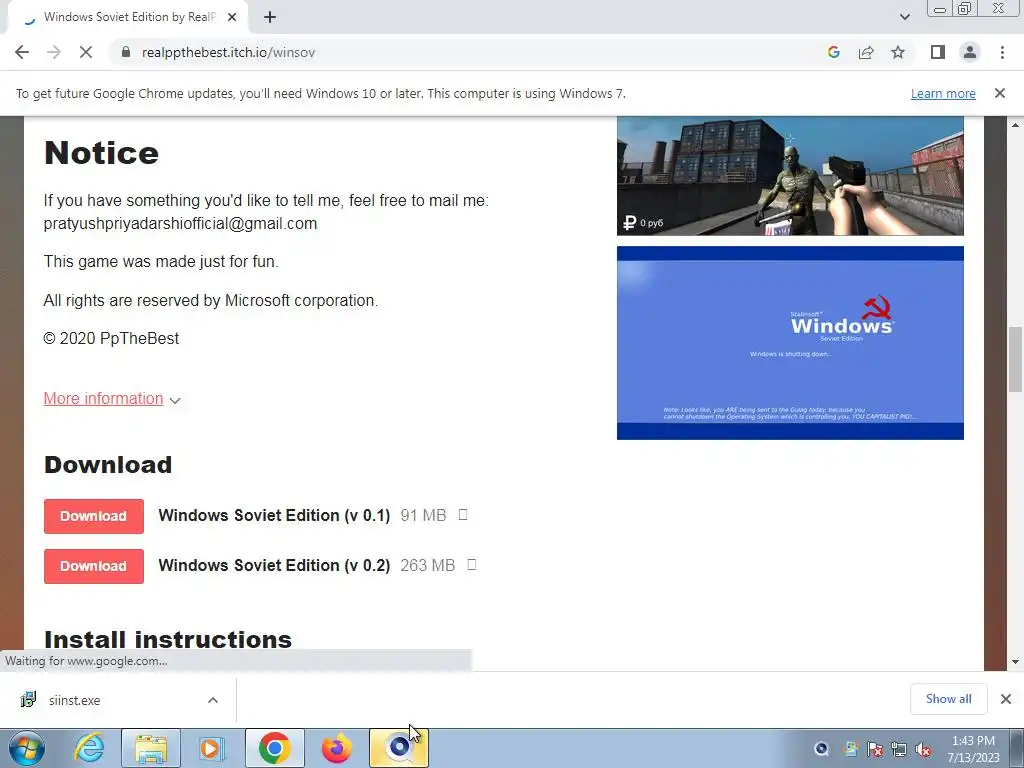Dismiss the Chrome update notice bar
1024x768 pixels.
coord(999,93)
